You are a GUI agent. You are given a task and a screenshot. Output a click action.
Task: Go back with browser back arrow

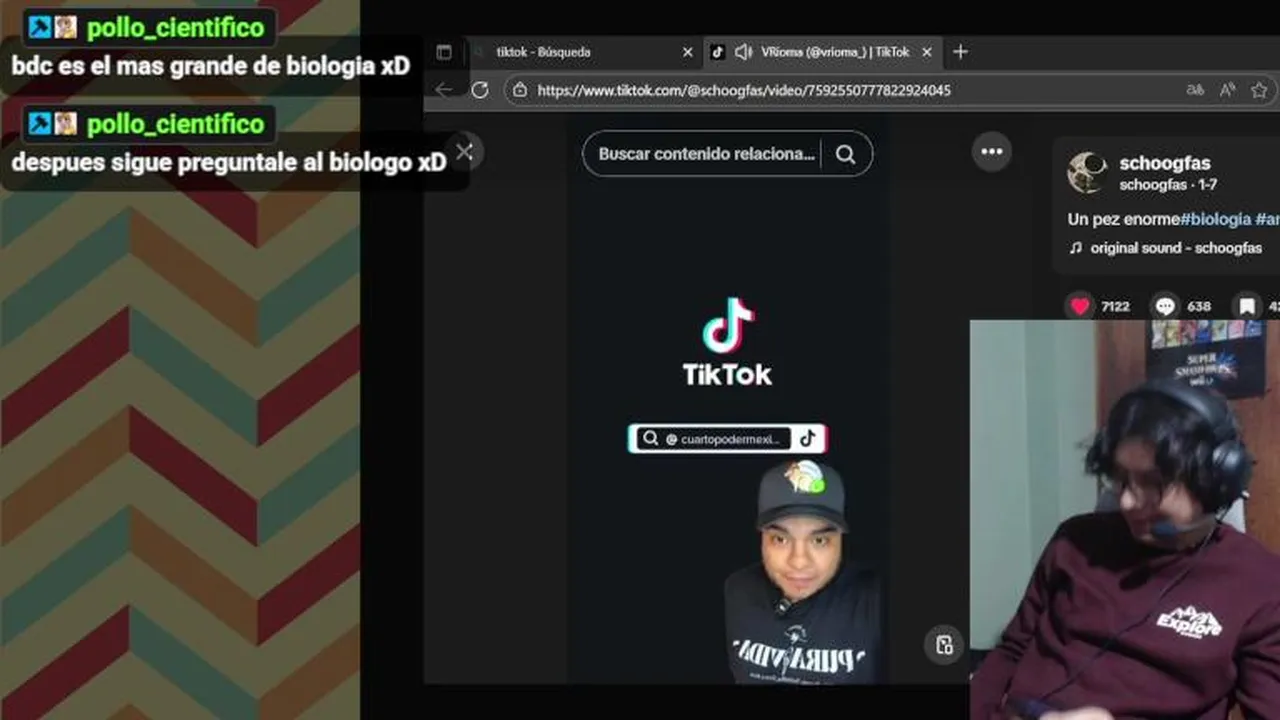point(444,90)
